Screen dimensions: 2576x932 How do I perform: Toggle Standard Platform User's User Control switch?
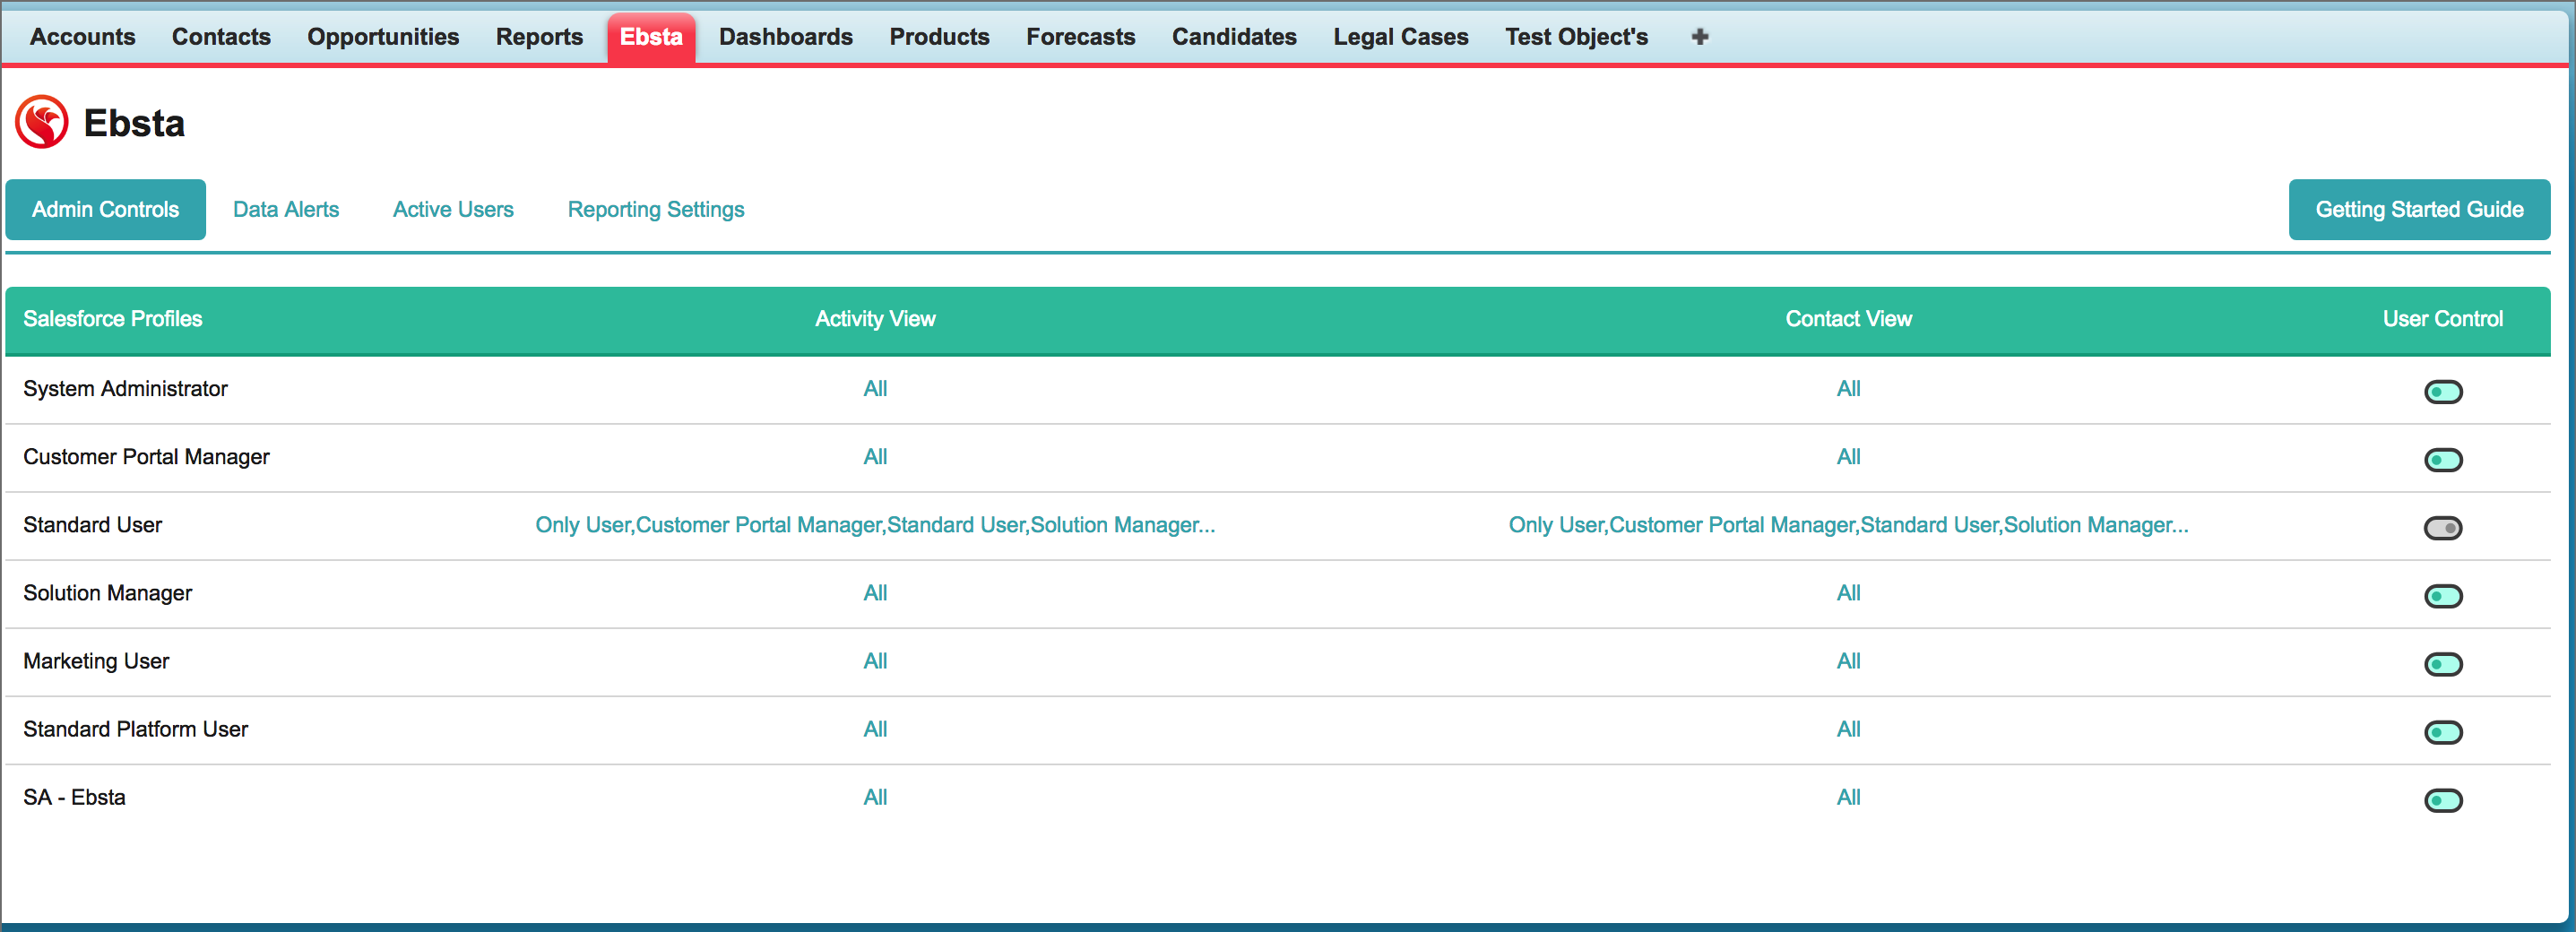point(2442,732)
